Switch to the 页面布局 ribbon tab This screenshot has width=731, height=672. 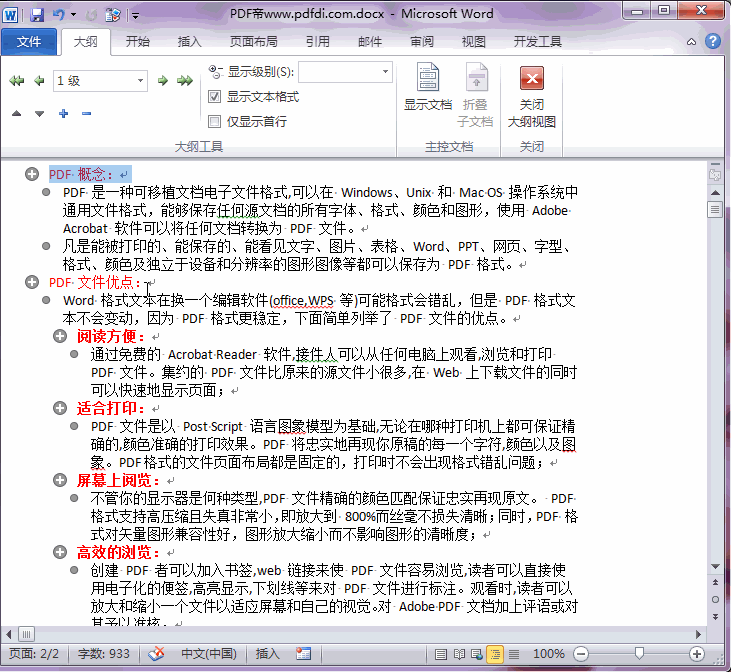254,42
